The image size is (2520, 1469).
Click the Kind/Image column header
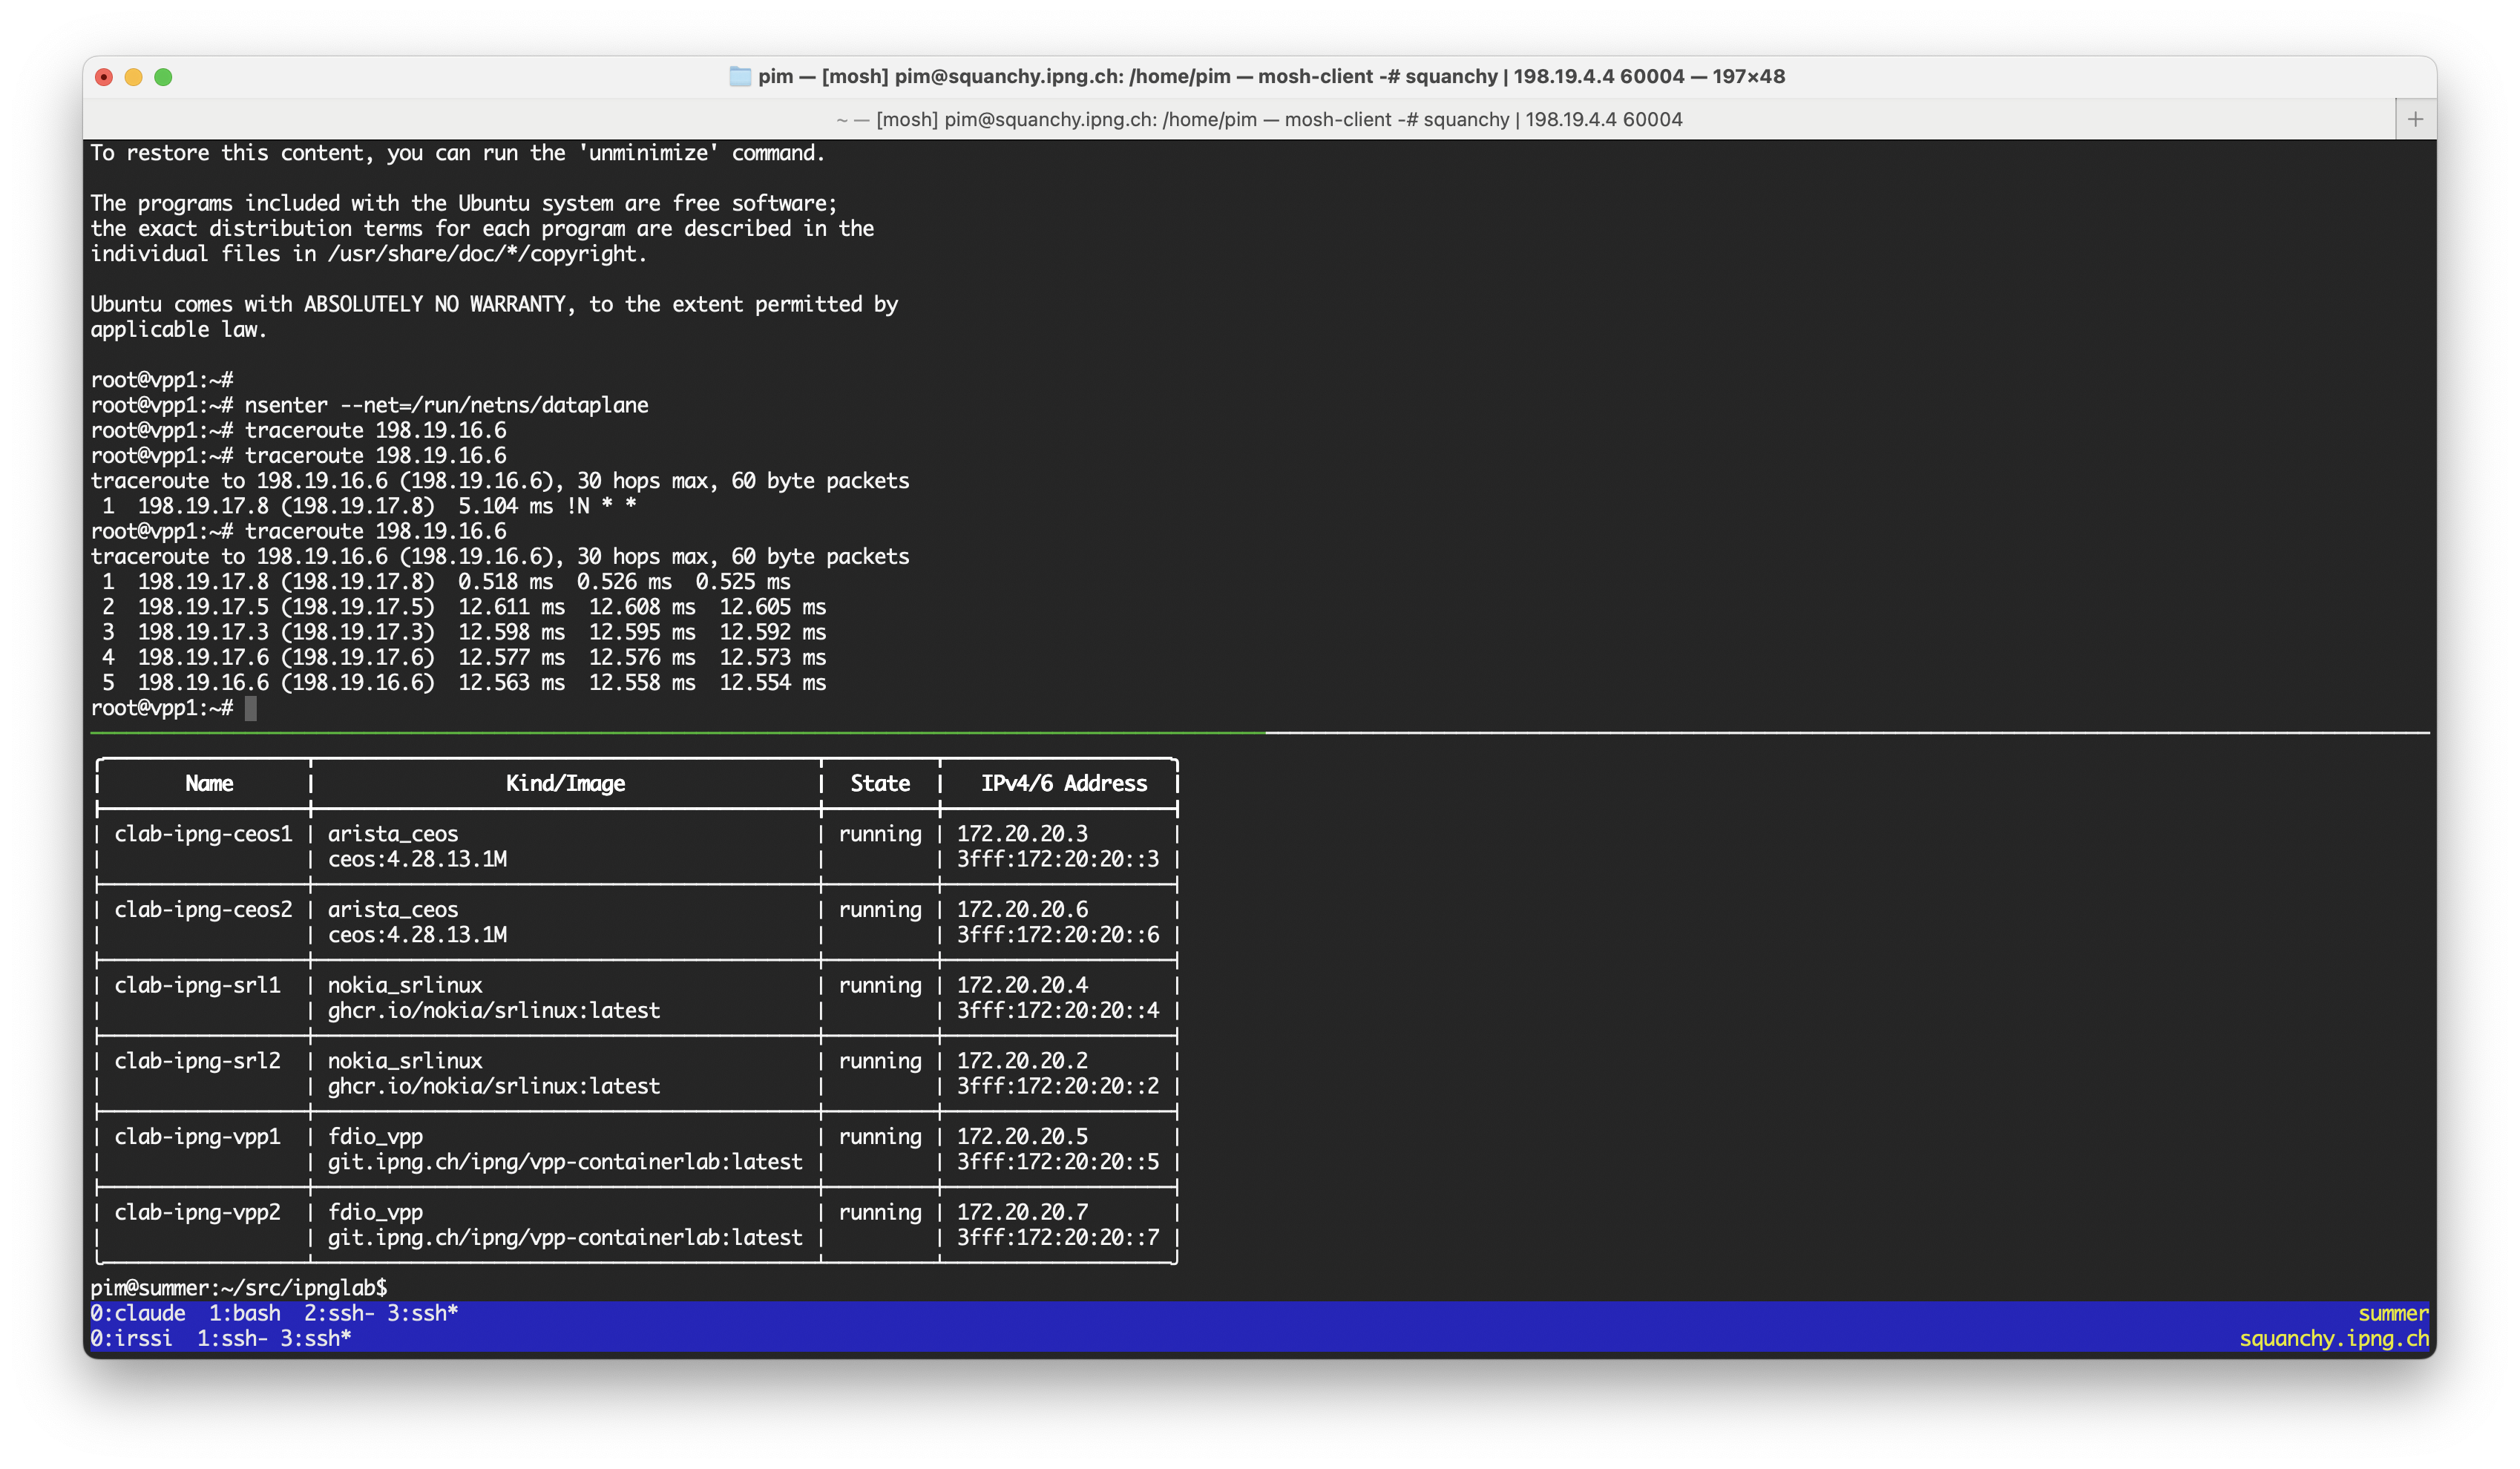point(565,784)
